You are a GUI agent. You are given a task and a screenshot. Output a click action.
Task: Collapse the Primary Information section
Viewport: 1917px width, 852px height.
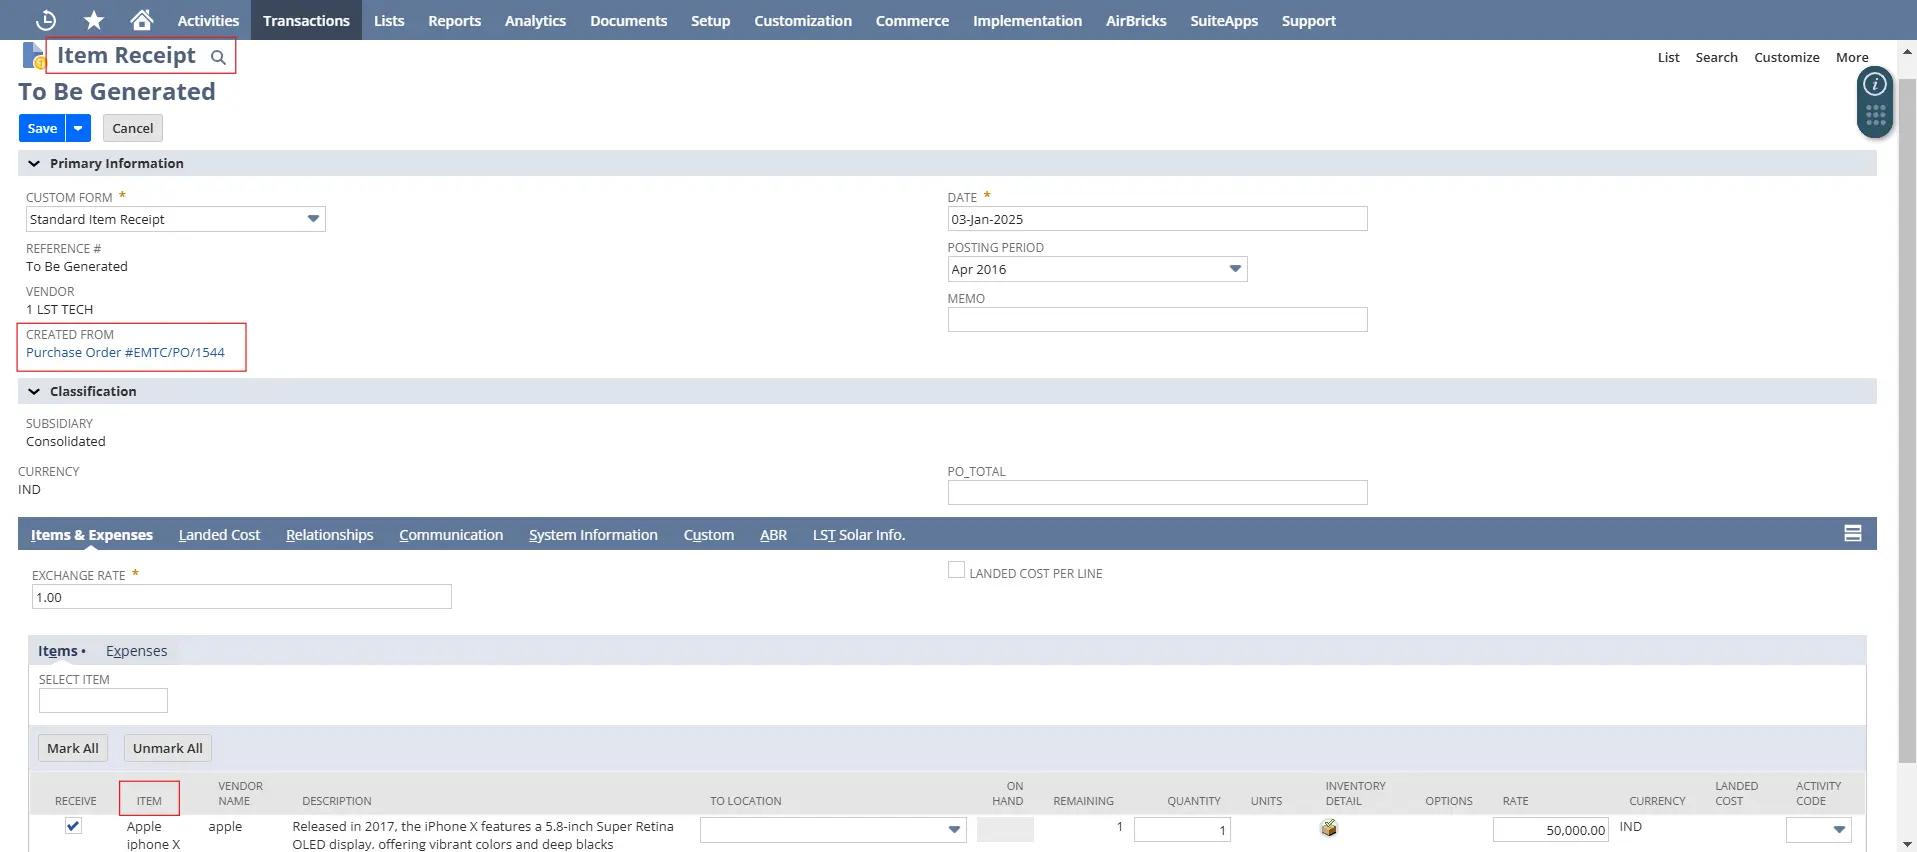[x=34, y=163]
